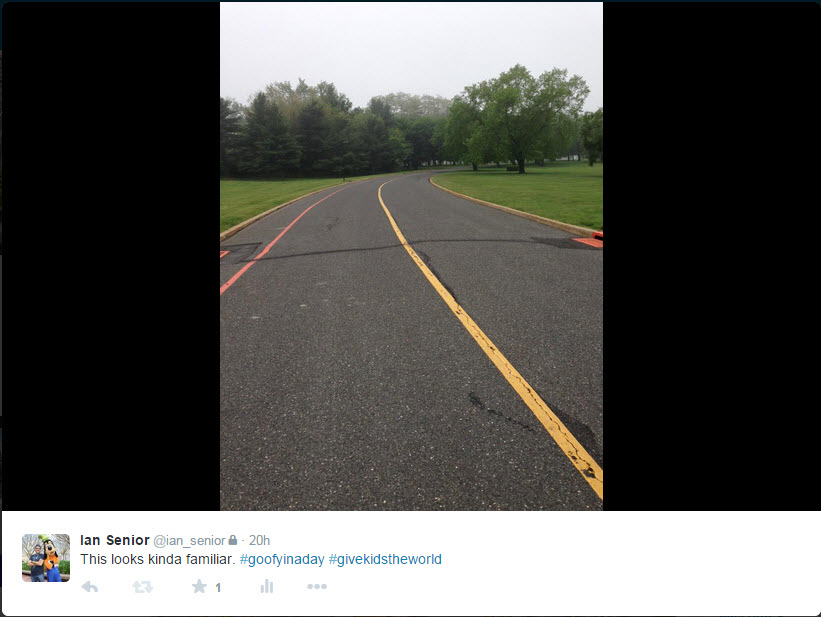
Task: Click the protected account lock icon
Action: 233,539
